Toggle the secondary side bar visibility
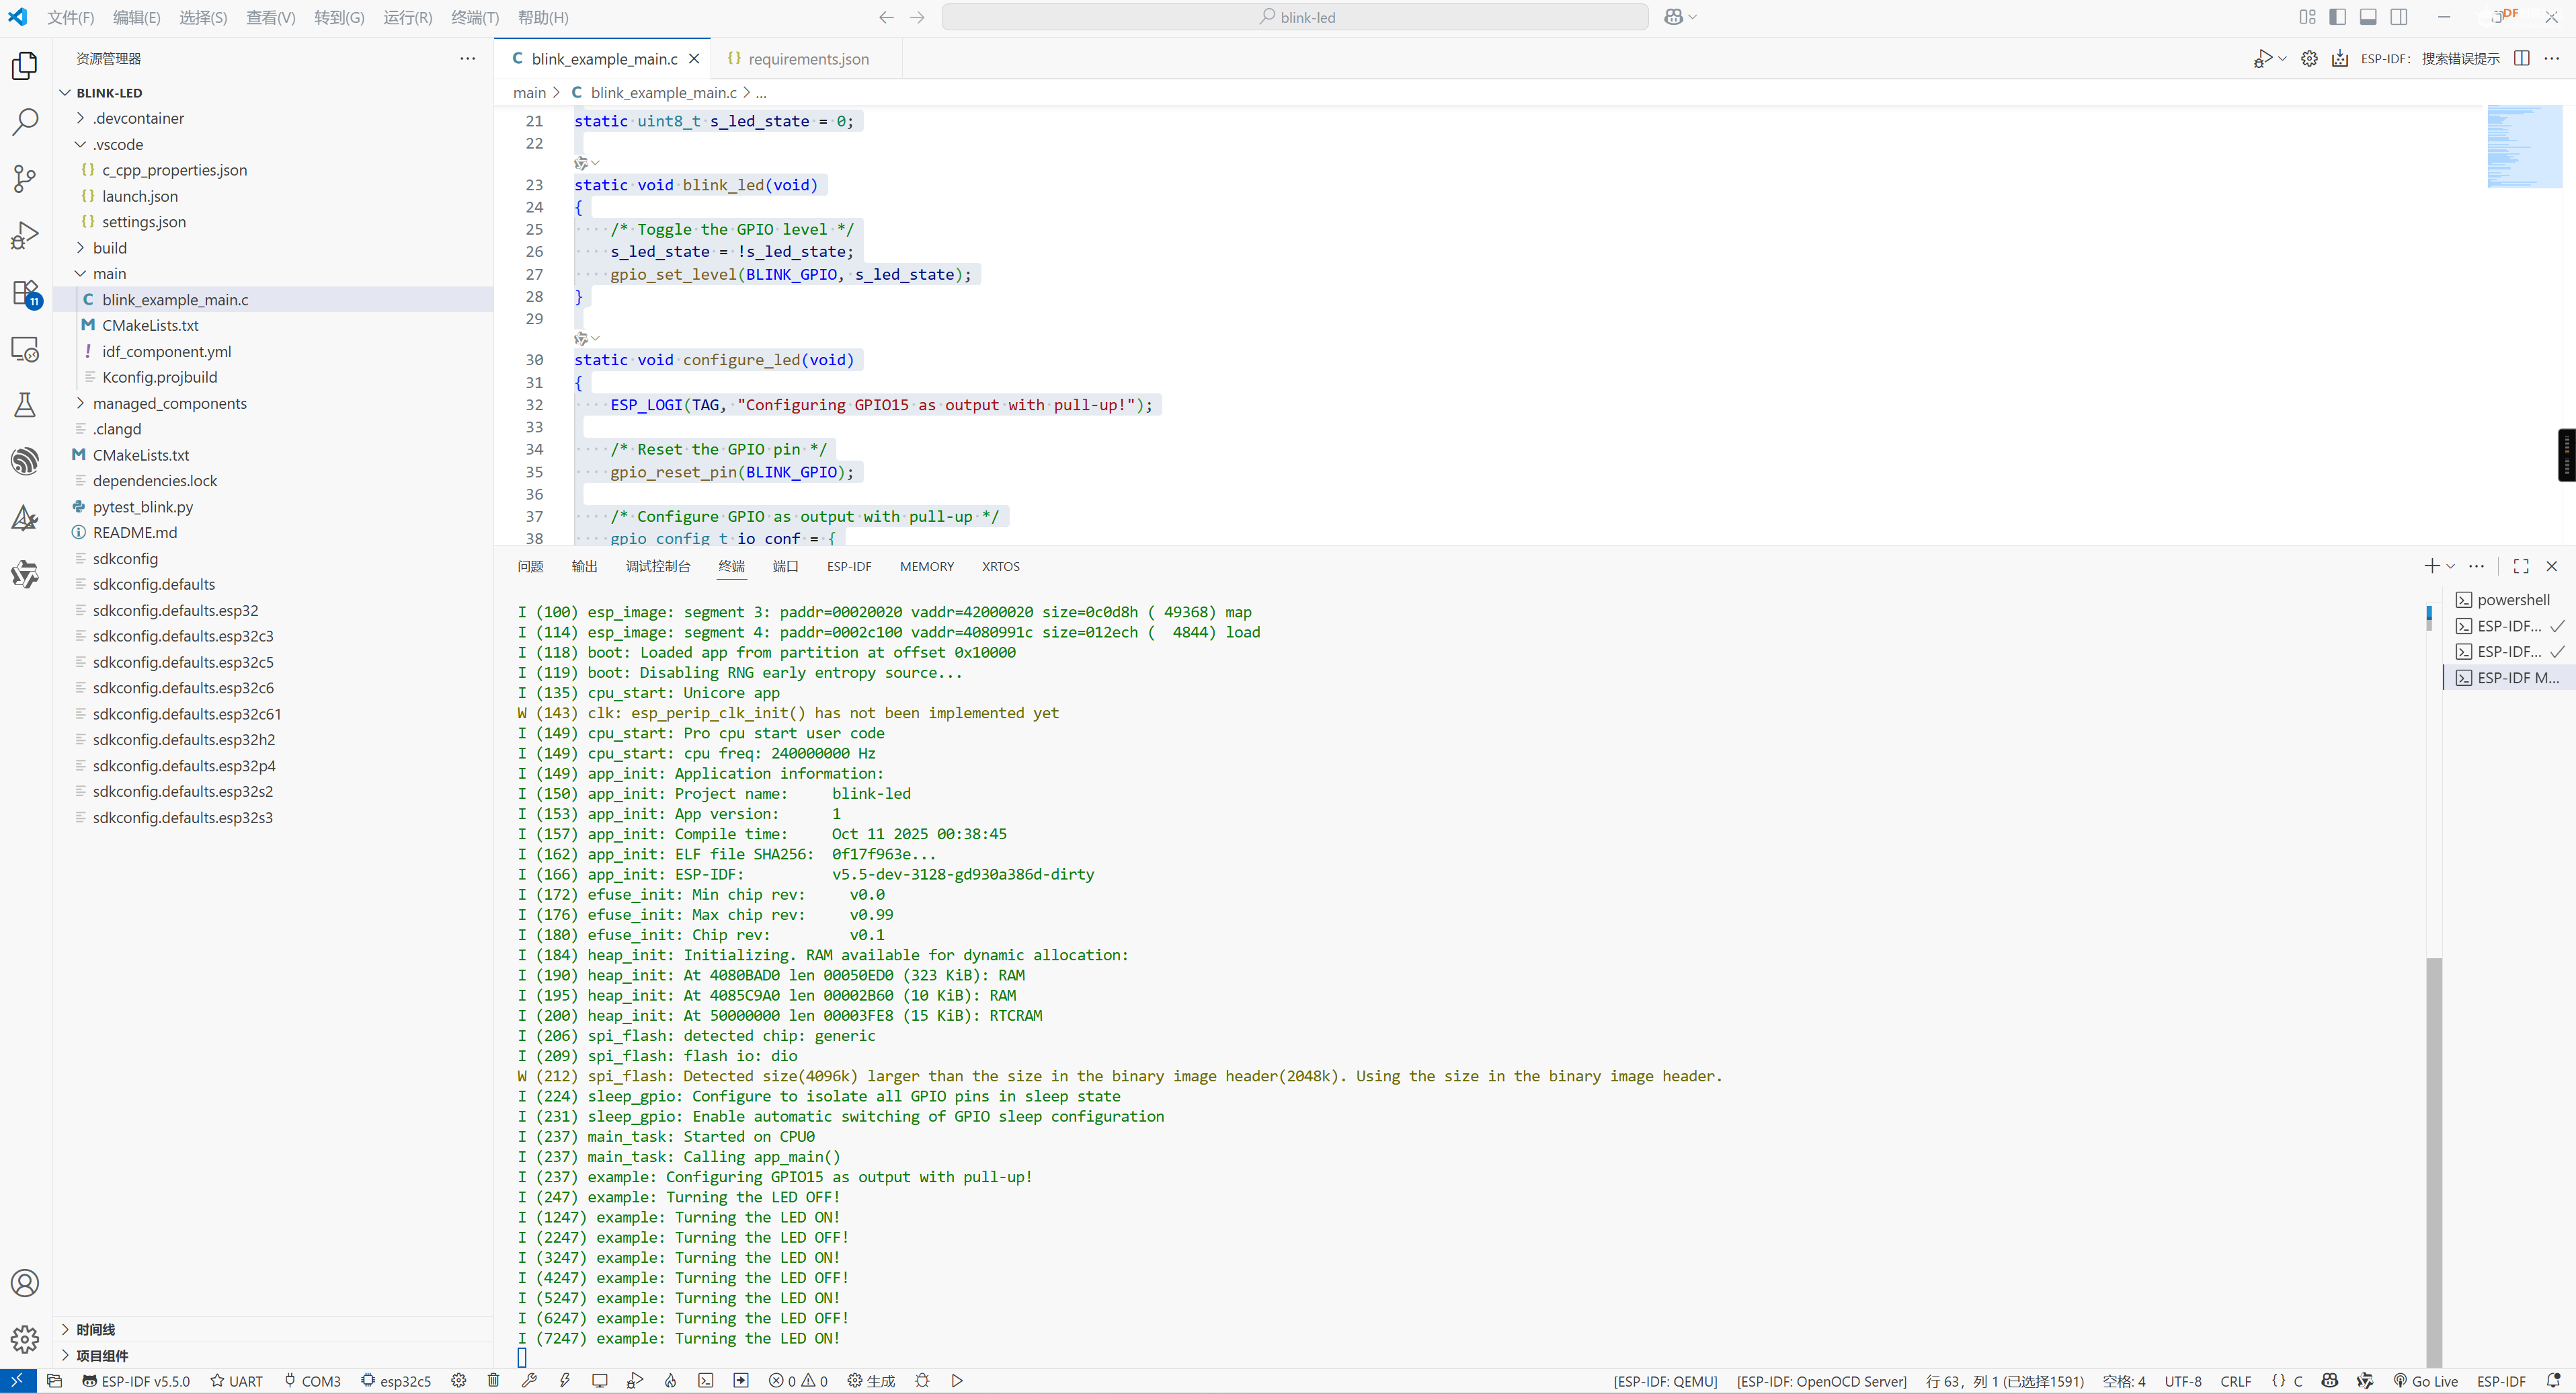 2399,17
